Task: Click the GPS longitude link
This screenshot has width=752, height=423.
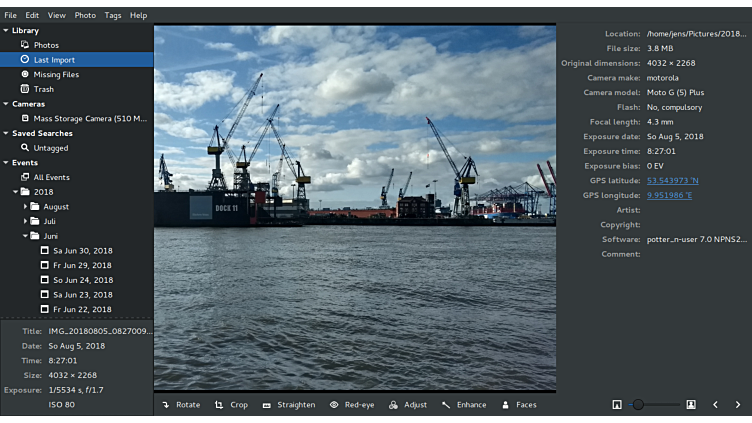Action: click(x=669, y=195)
